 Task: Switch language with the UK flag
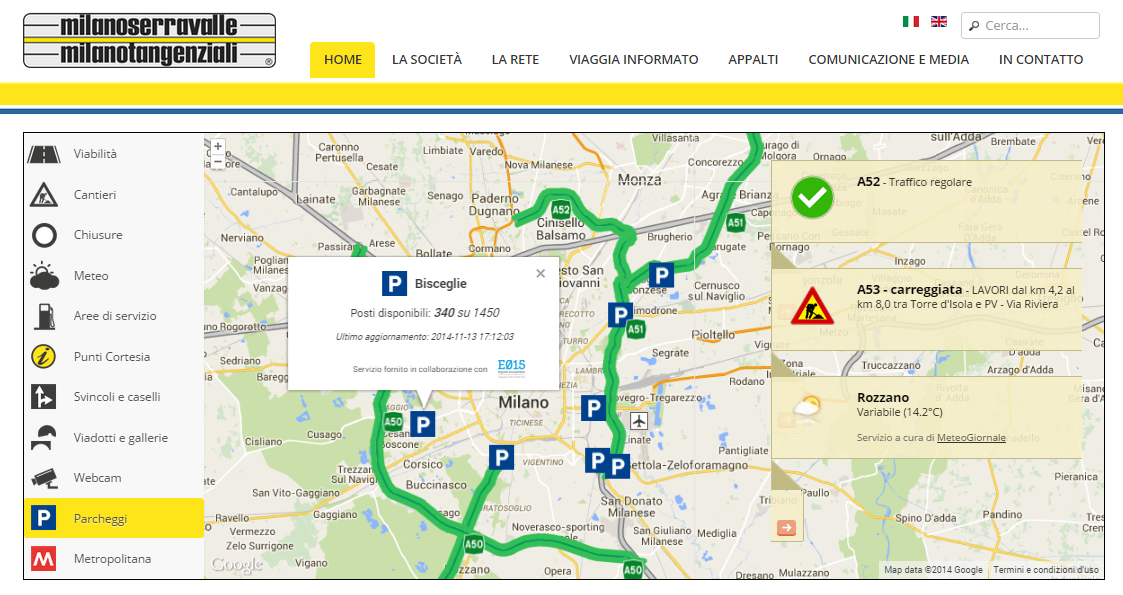(x=939, y=21)
